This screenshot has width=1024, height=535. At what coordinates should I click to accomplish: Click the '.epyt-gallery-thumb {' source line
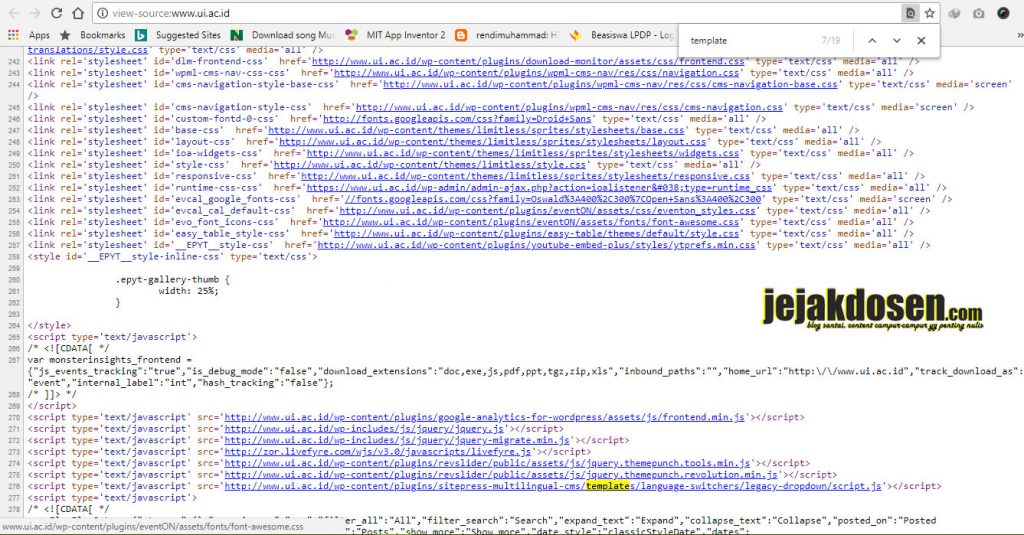(x=172, y=280)
